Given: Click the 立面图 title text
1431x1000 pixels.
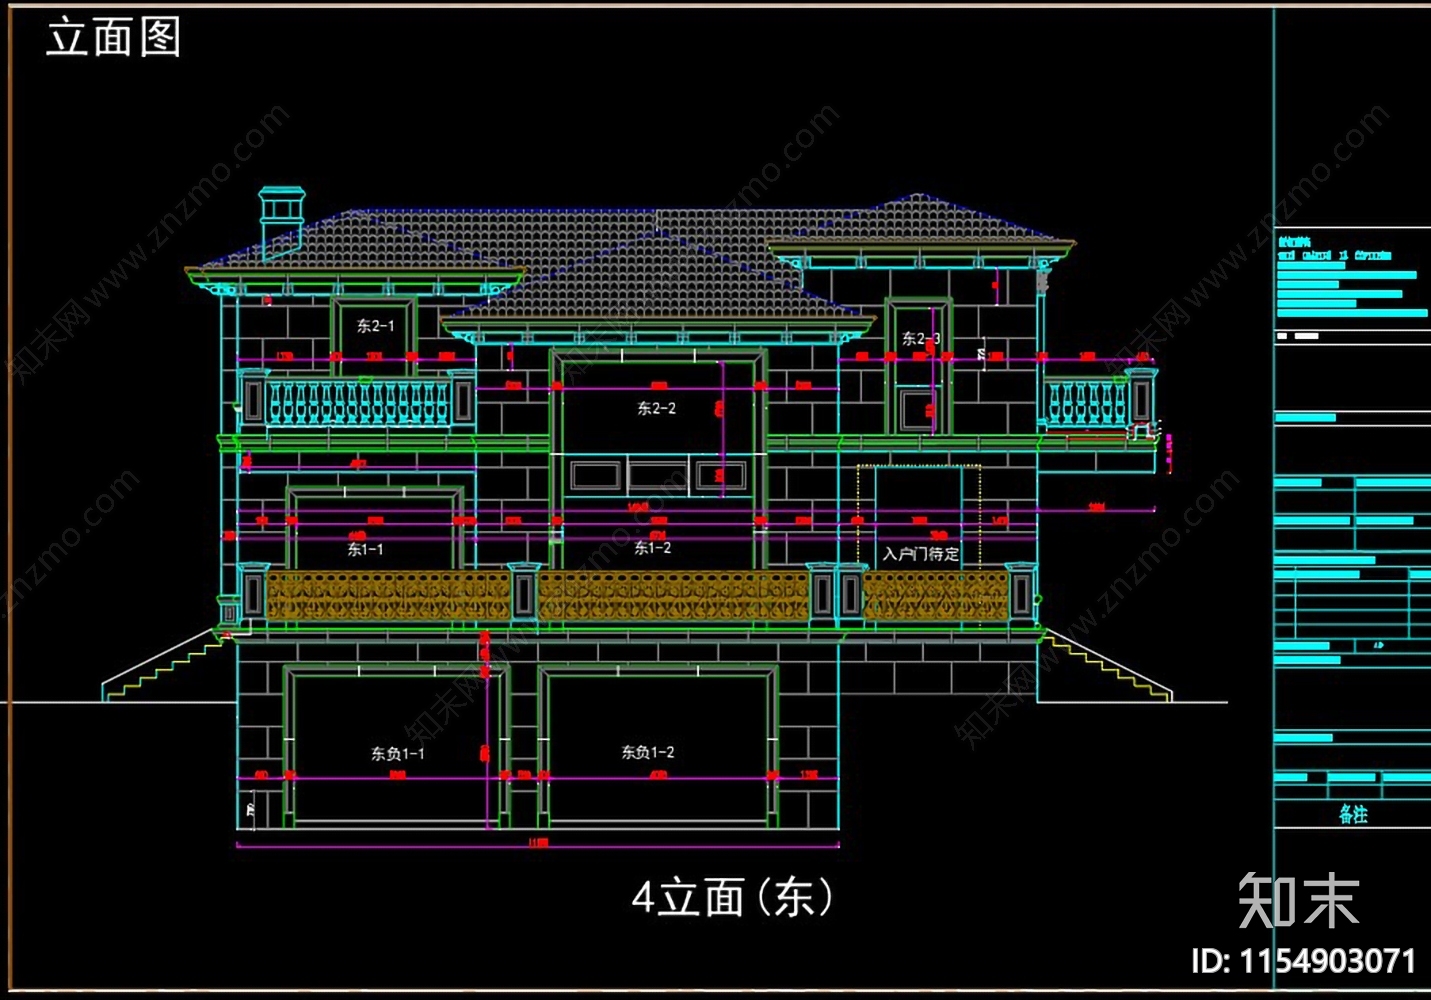Looking at the screenshot, I should pos(113,38).
